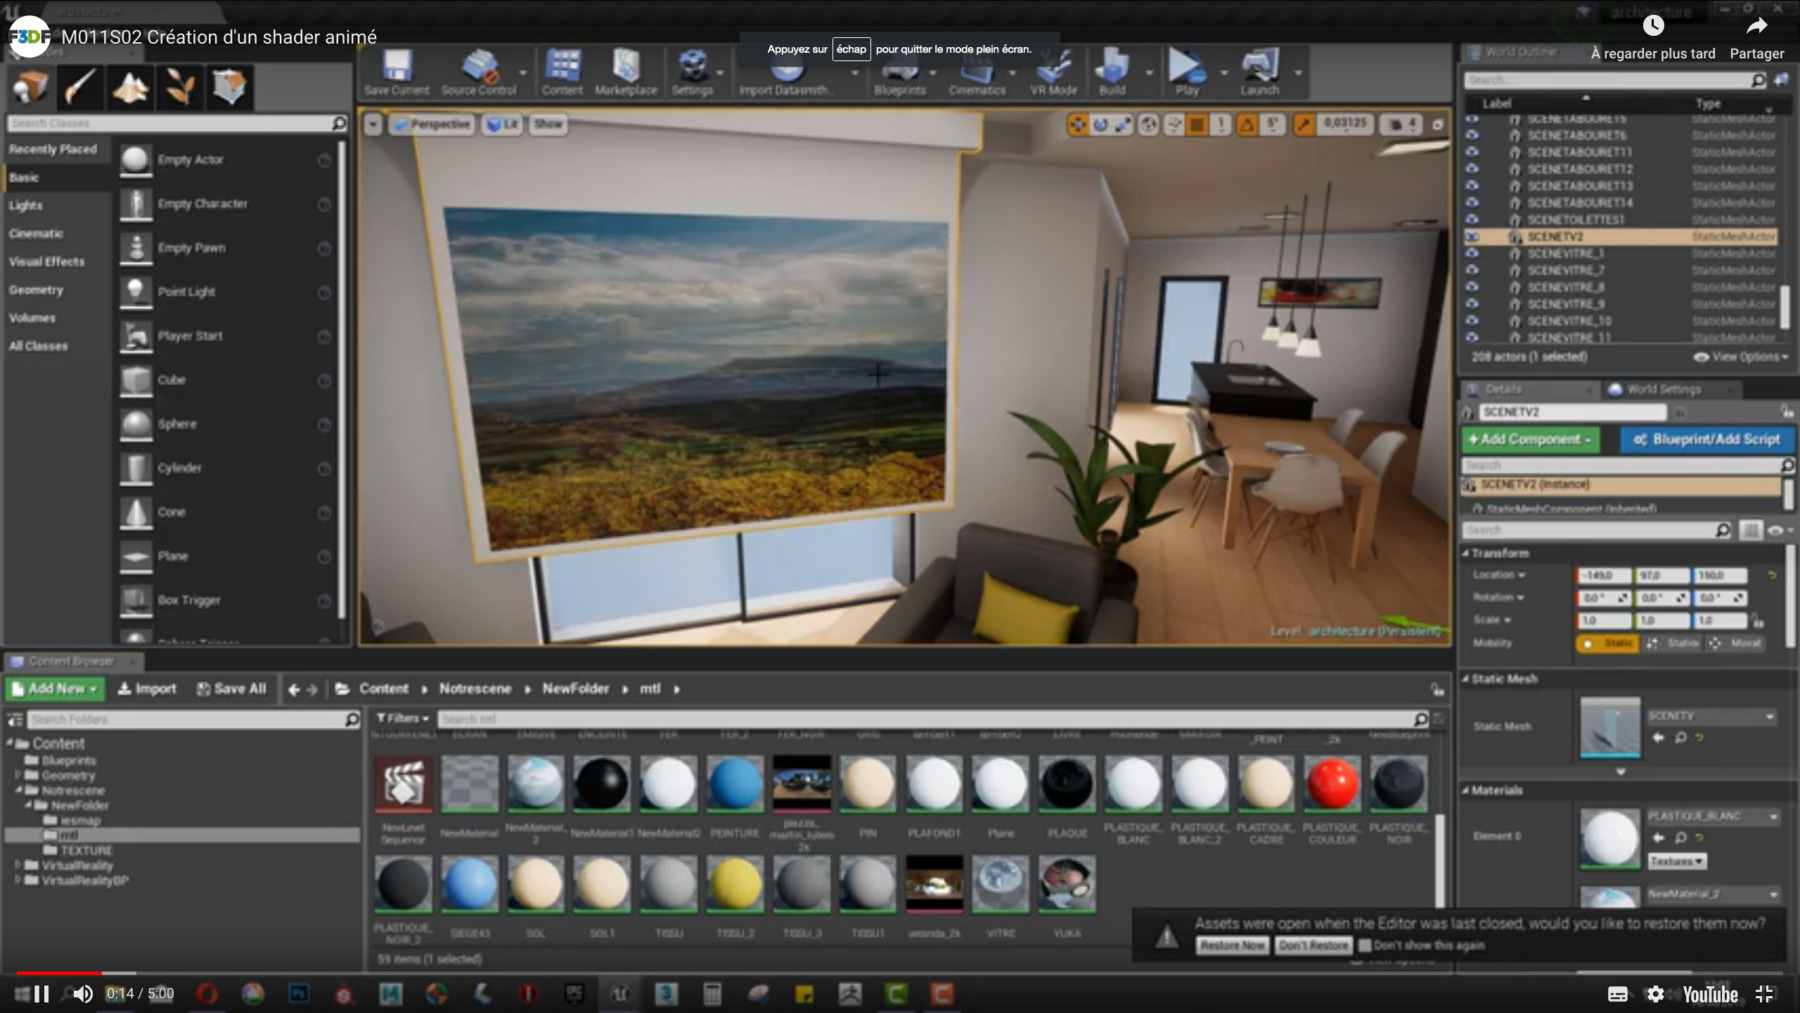The width and height of the screenshot is (1800, 1013).
Task: Click the Don't Restore button
Action: 1314,945
